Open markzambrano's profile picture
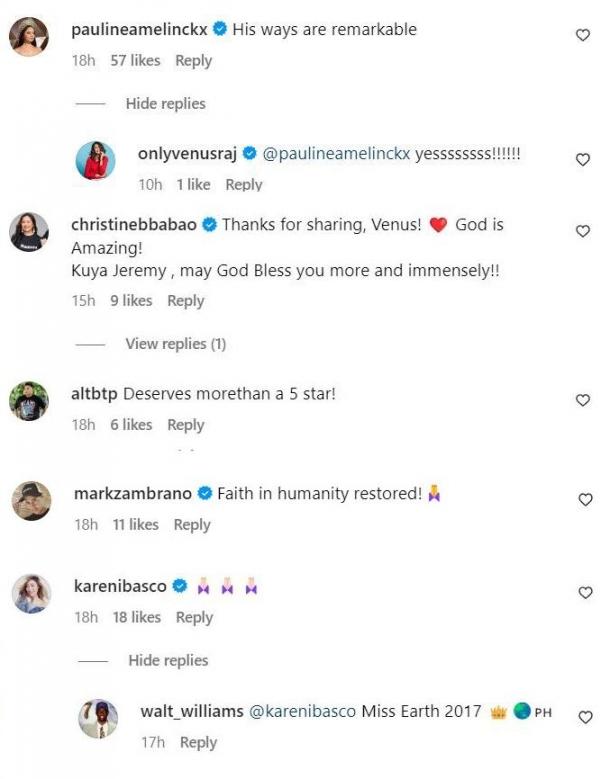The height and width of the screenshot is (779, 601). coord(31,500)
